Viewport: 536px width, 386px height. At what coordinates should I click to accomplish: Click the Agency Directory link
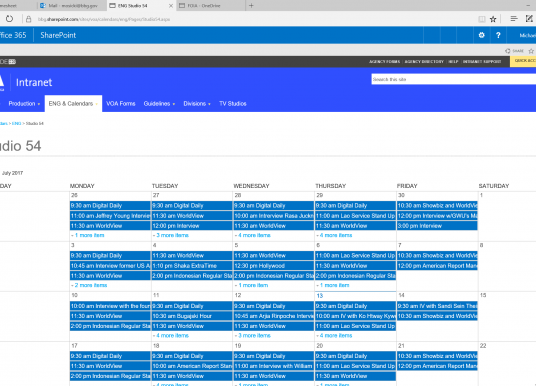click(x=424, y=62)
